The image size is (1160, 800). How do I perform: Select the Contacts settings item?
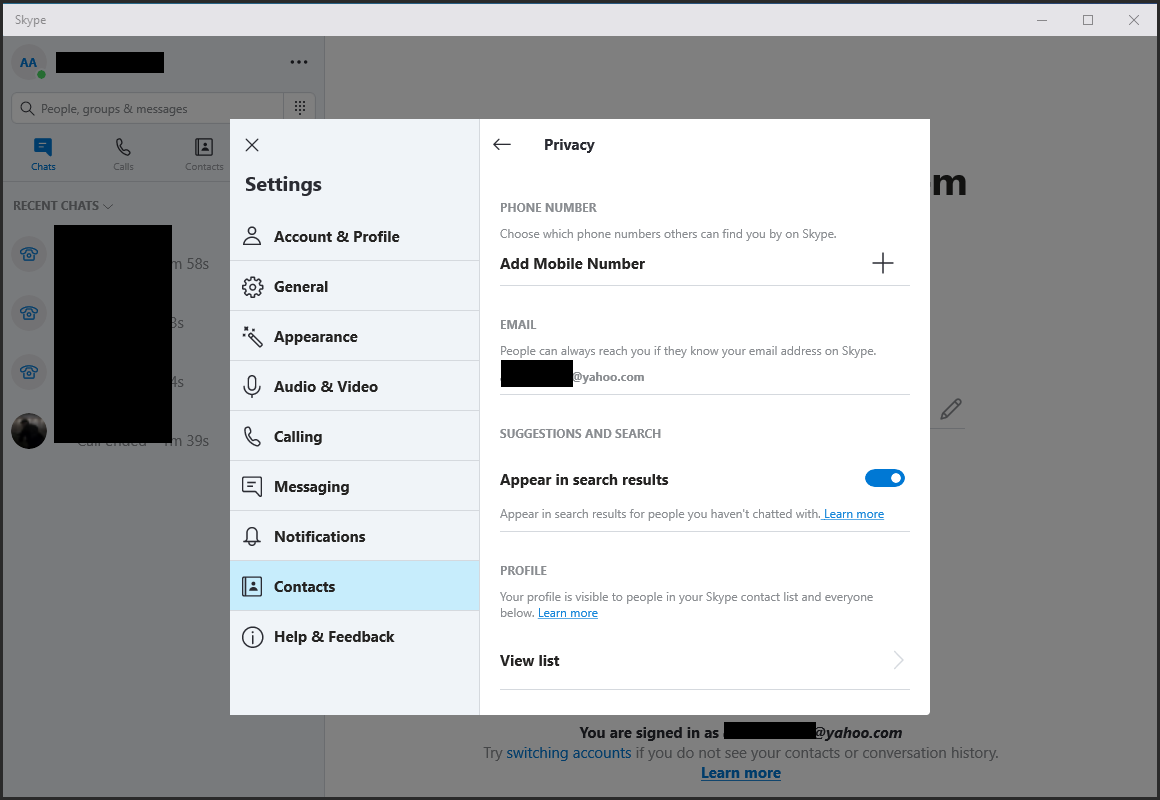(x=354, y=586)
